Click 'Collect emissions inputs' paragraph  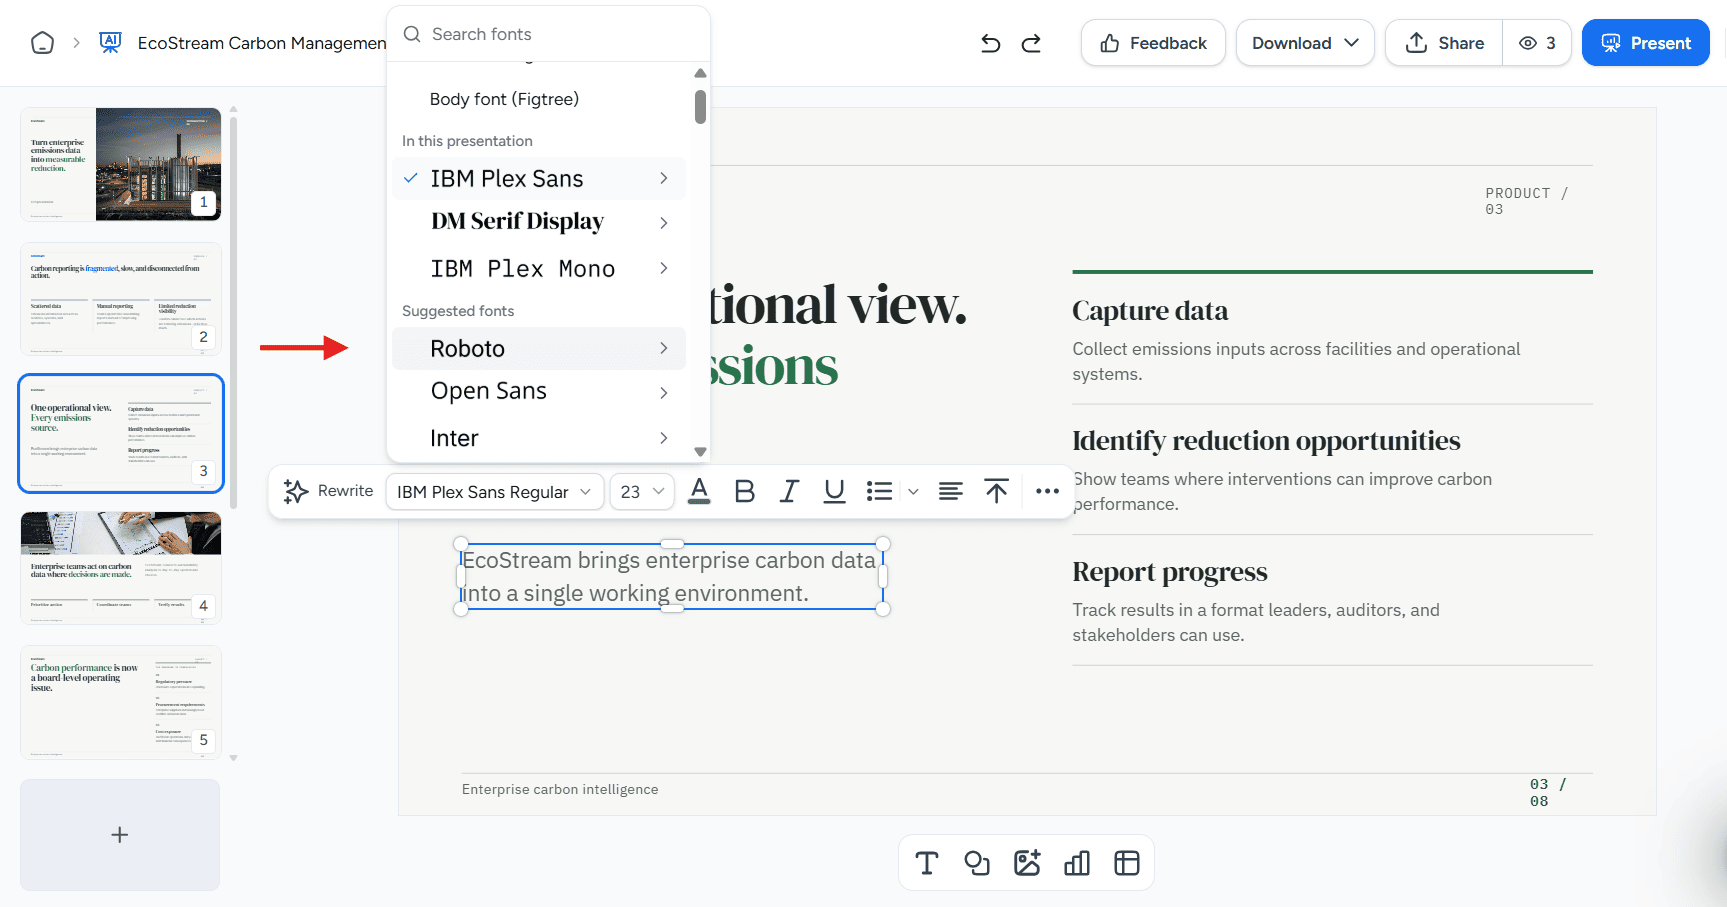click(1296, 361)
